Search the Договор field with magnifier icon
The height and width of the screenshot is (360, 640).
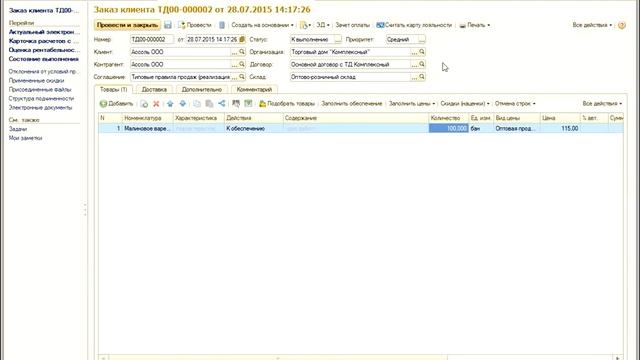click(x=422, y=64)
